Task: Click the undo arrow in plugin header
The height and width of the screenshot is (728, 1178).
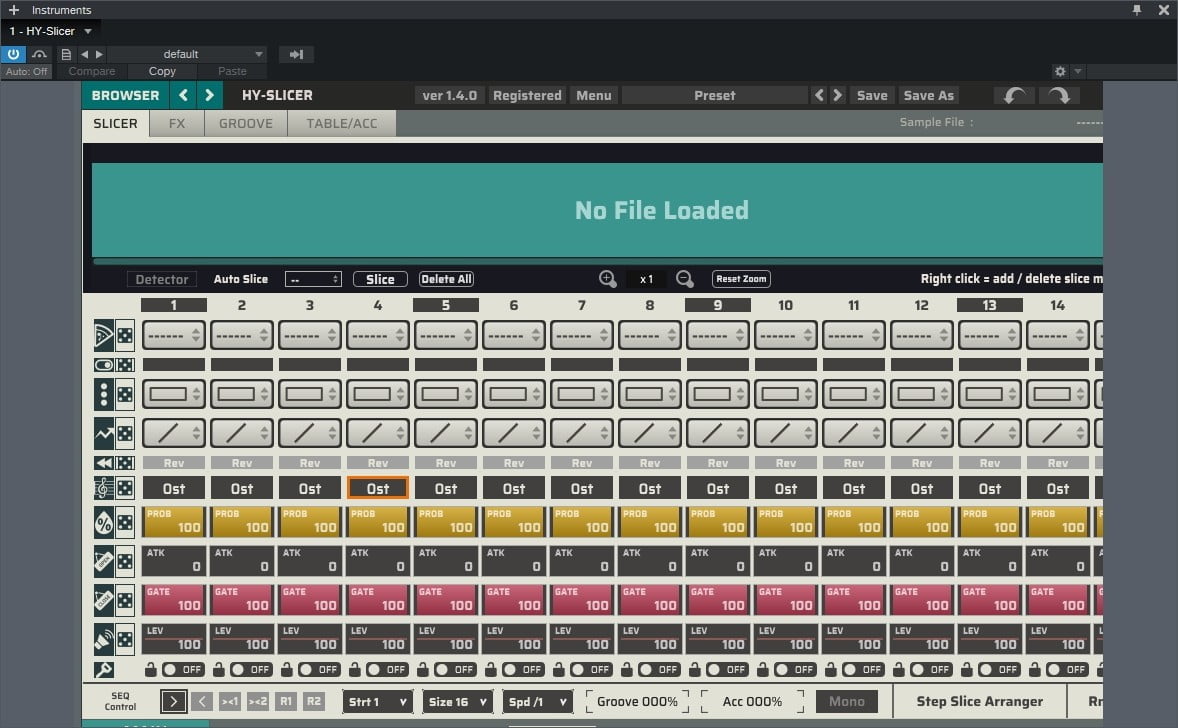Action: point(1014,95)
